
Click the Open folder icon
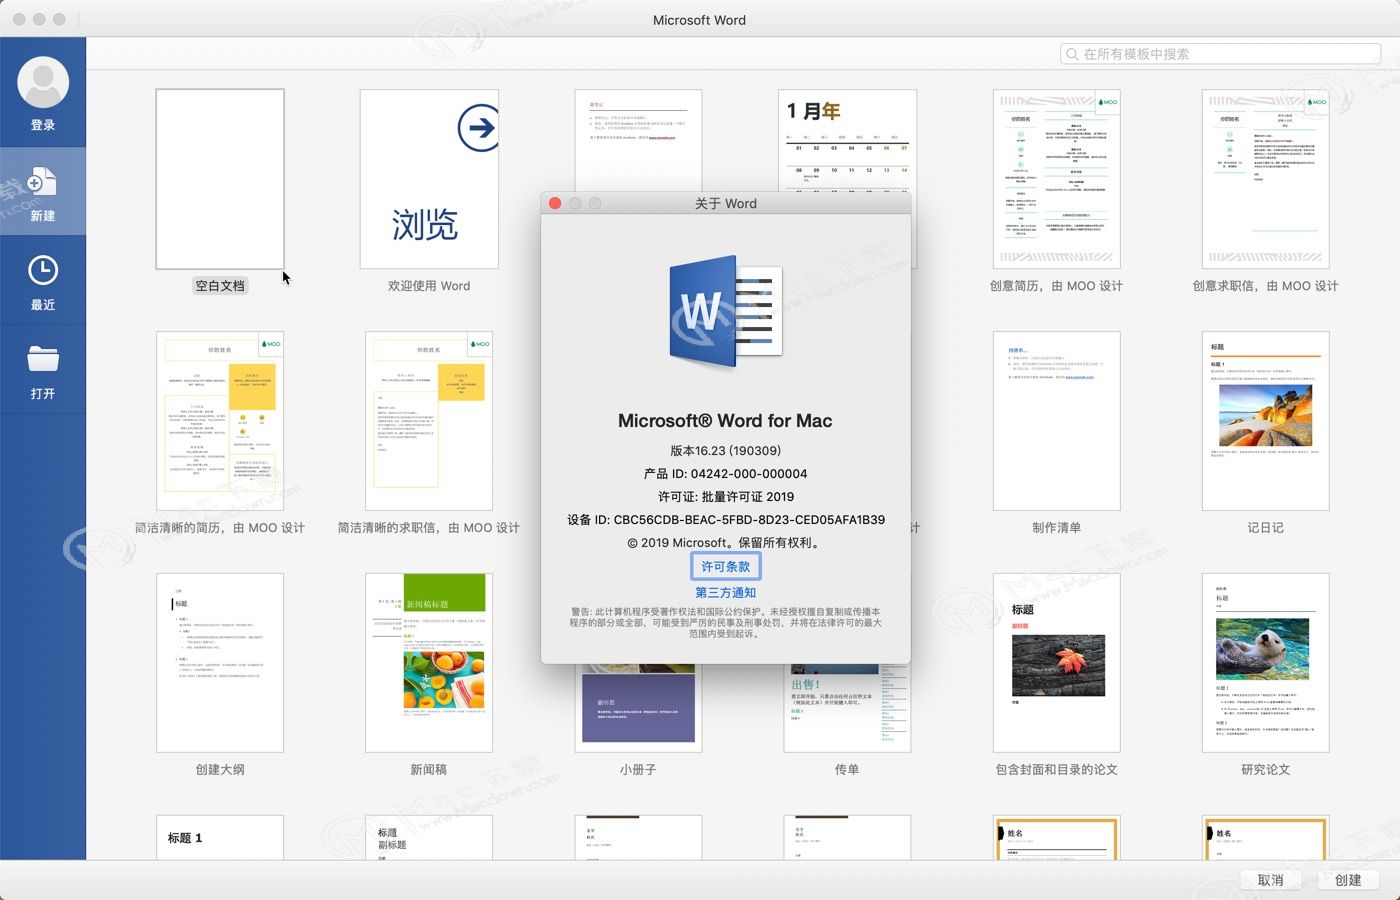43,359
